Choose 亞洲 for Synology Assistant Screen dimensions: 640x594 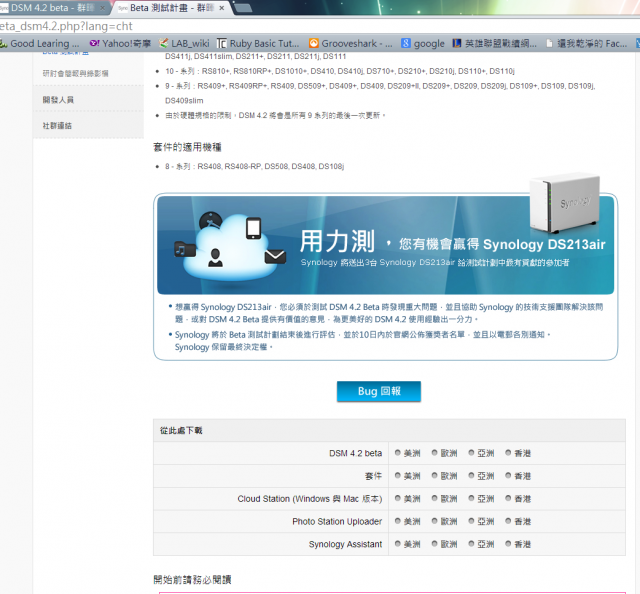click(x=471, y=544)
